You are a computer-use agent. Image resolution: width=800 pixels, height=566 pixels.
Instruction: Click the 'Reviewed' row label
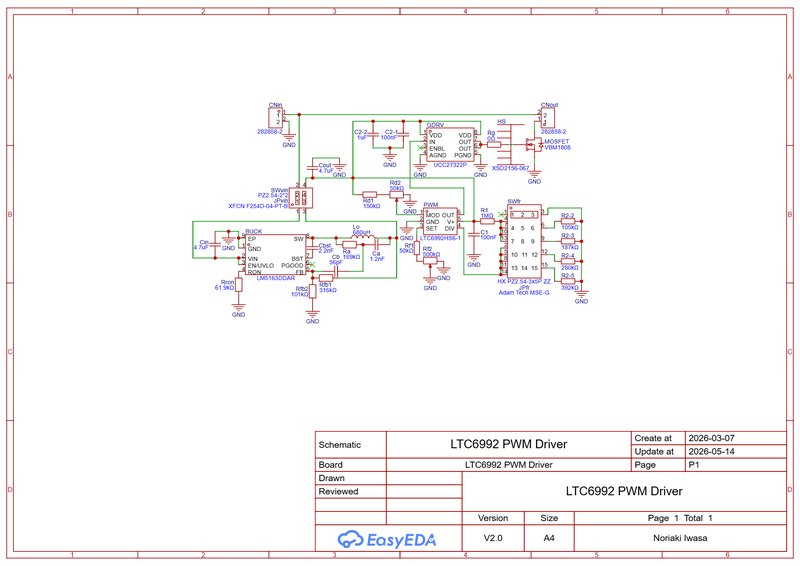[338, 491]
